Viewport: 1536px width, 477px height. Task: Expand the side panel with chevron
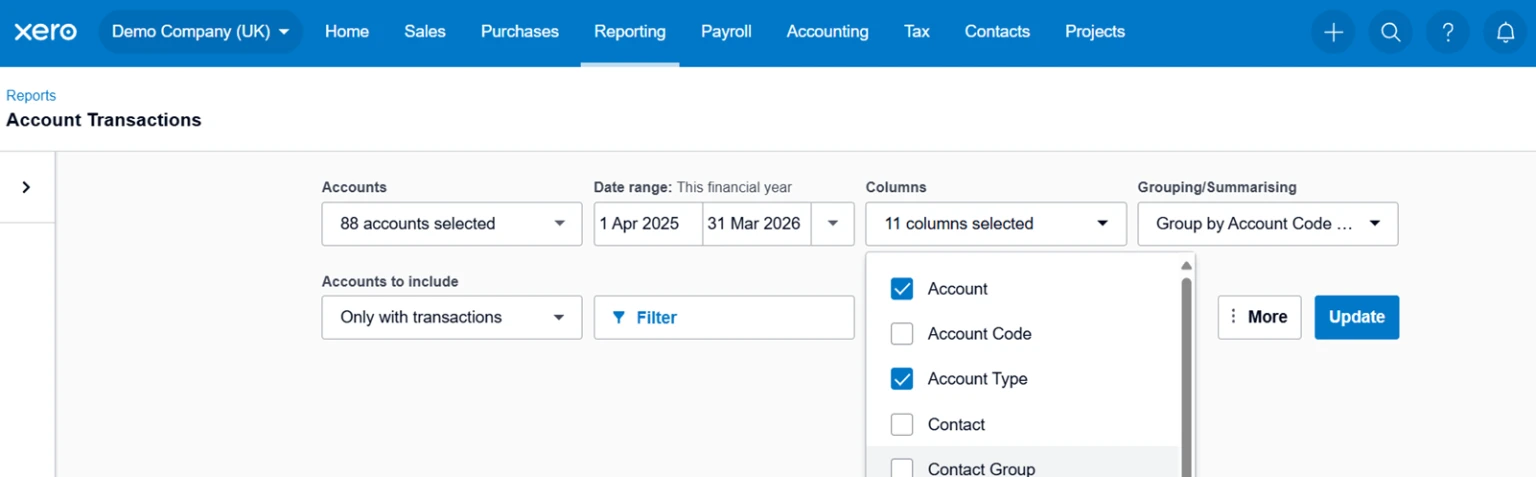pos(26,187)
